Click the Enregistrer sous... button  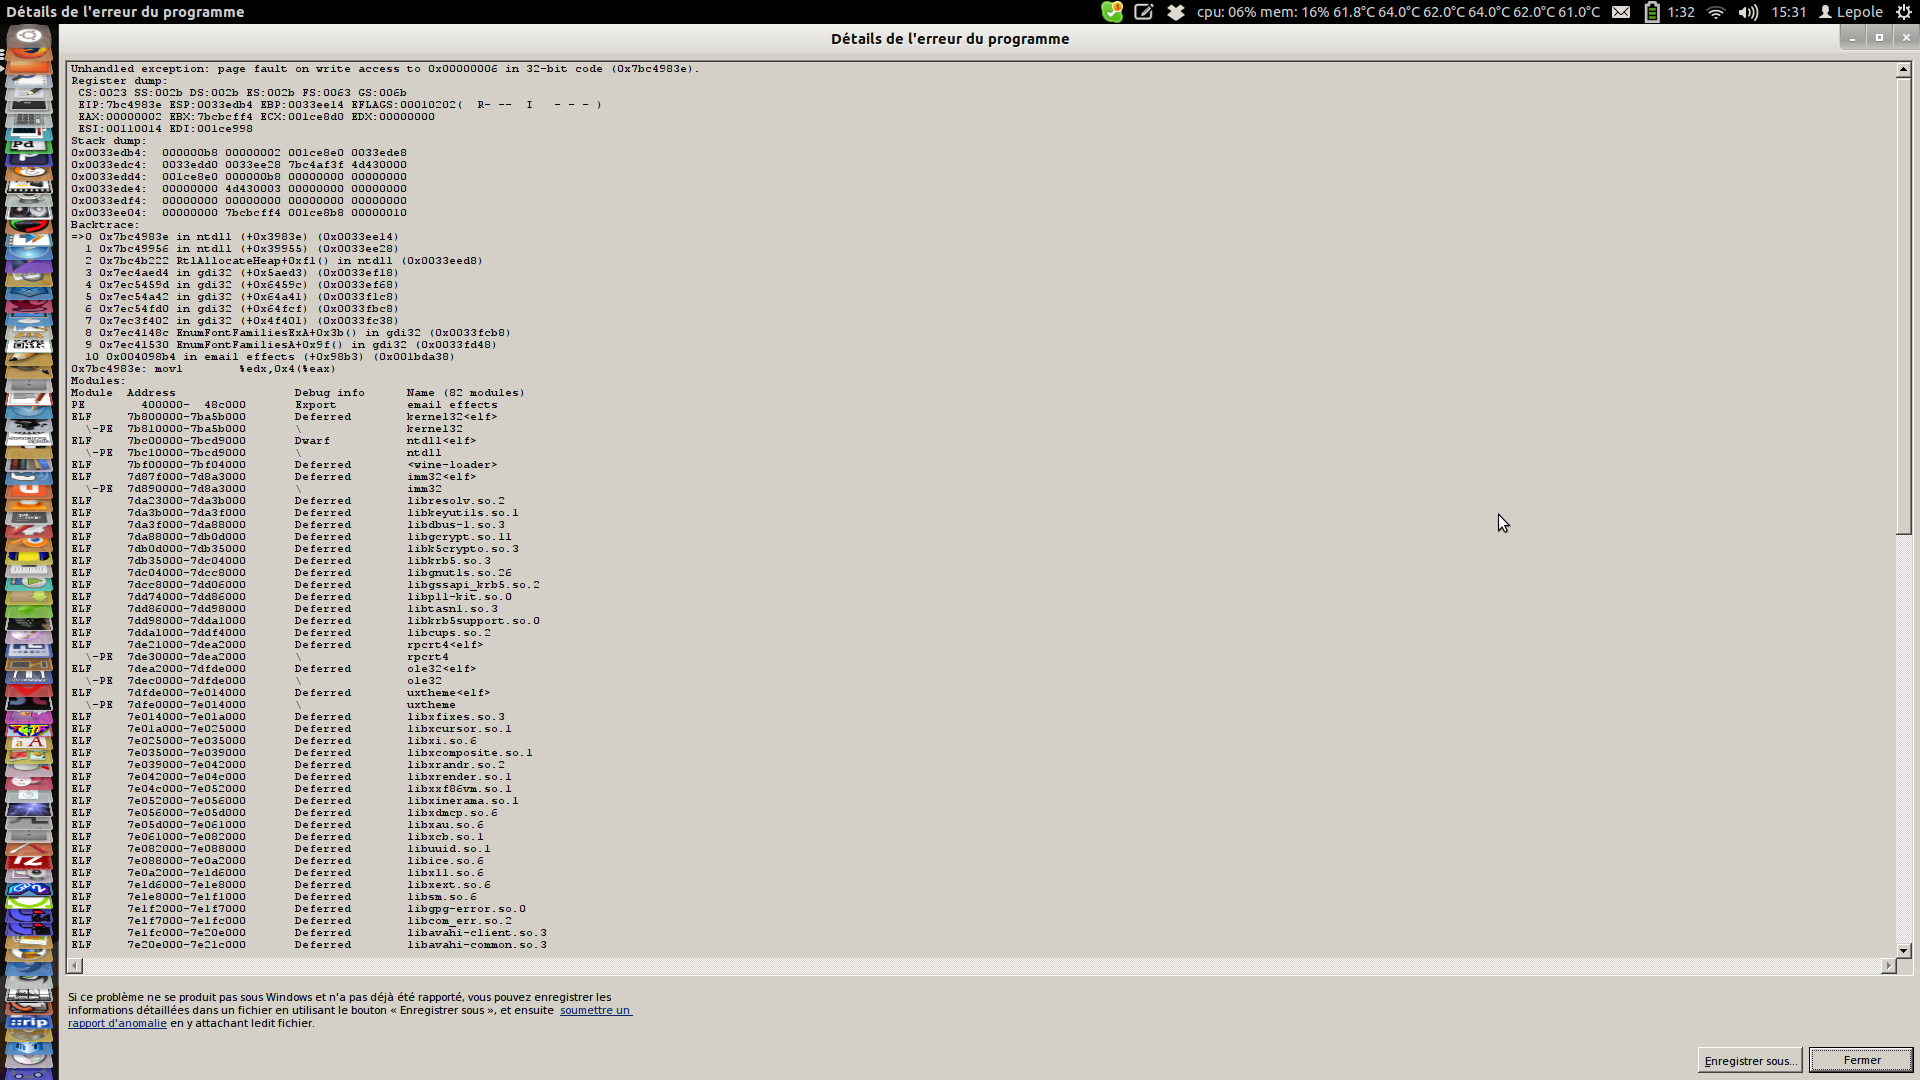coord(1749,1061)
